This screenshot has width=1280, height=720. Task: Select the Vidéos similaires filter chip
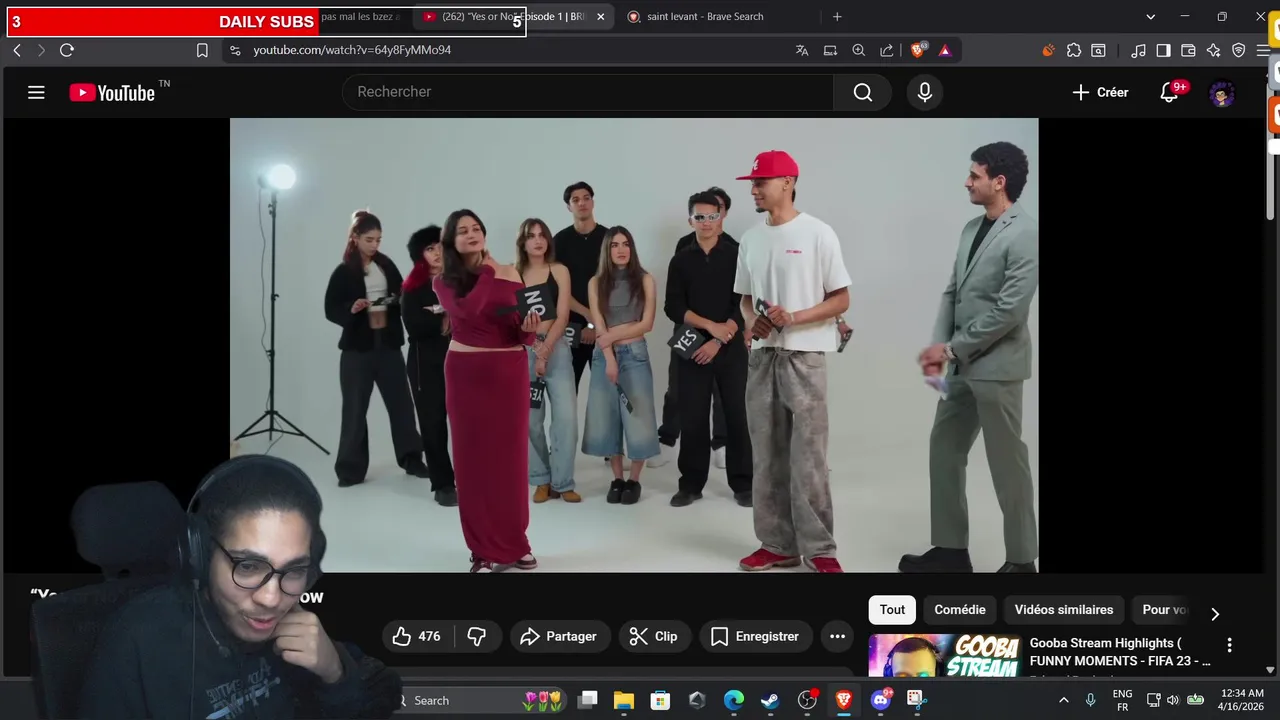pos(1064,610)
